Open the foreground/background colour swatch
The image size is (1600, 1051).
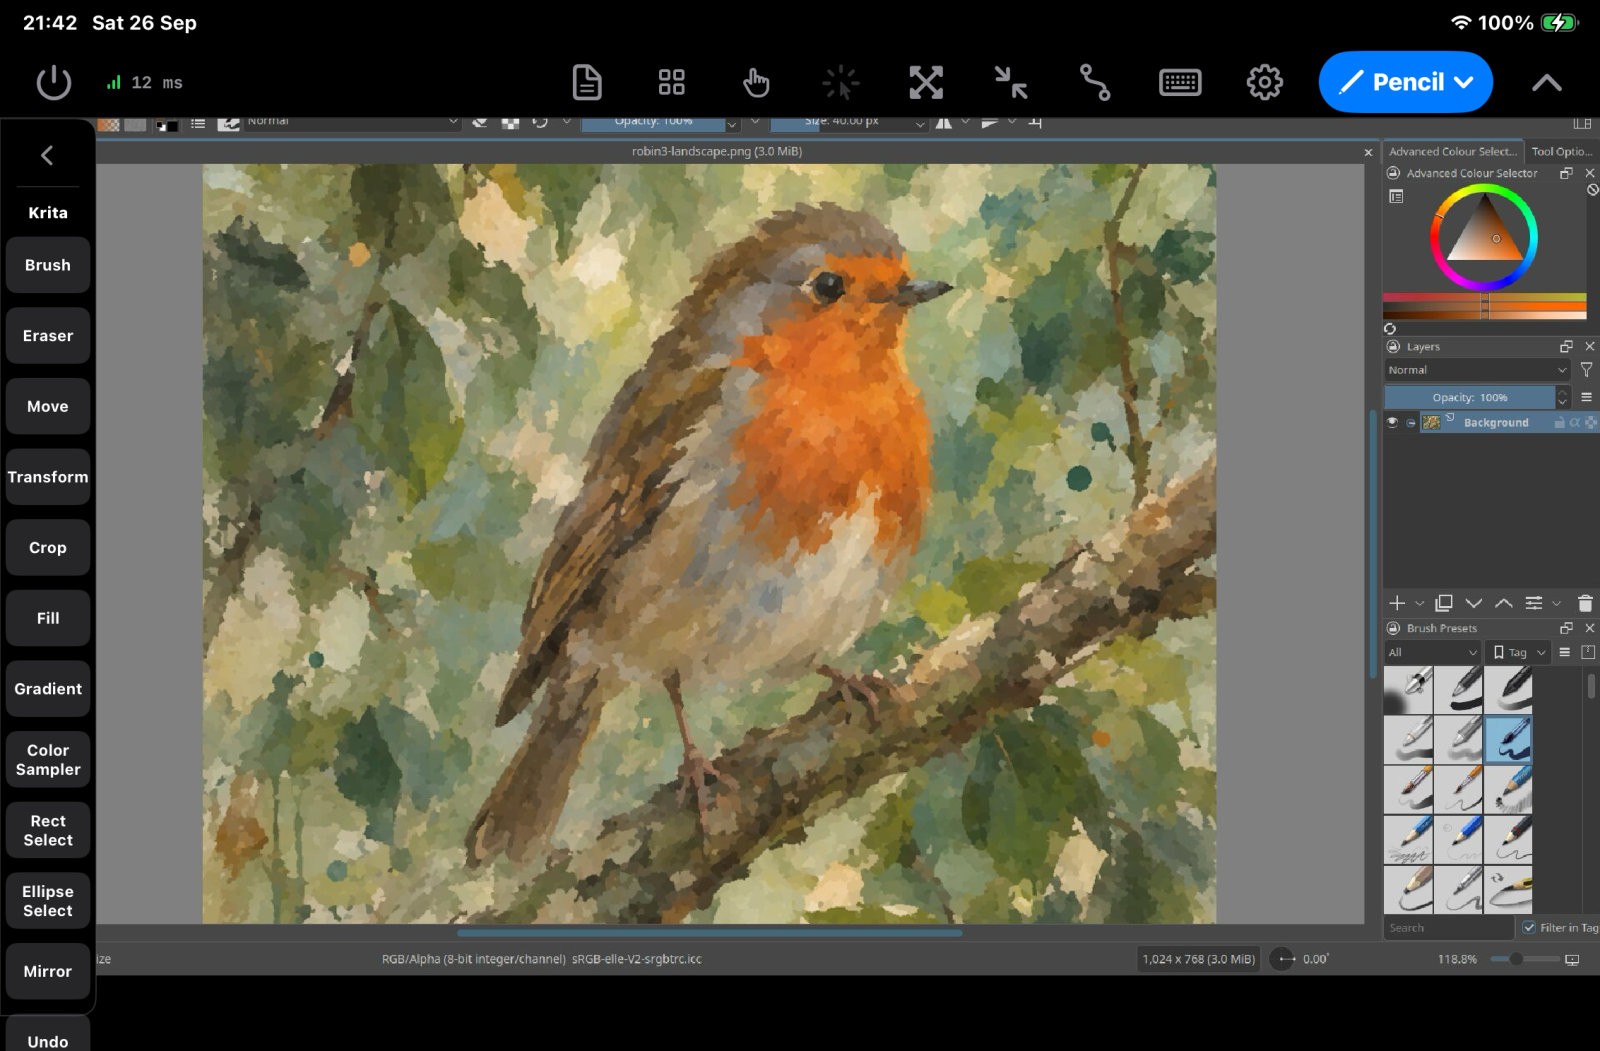click(166, 124)
